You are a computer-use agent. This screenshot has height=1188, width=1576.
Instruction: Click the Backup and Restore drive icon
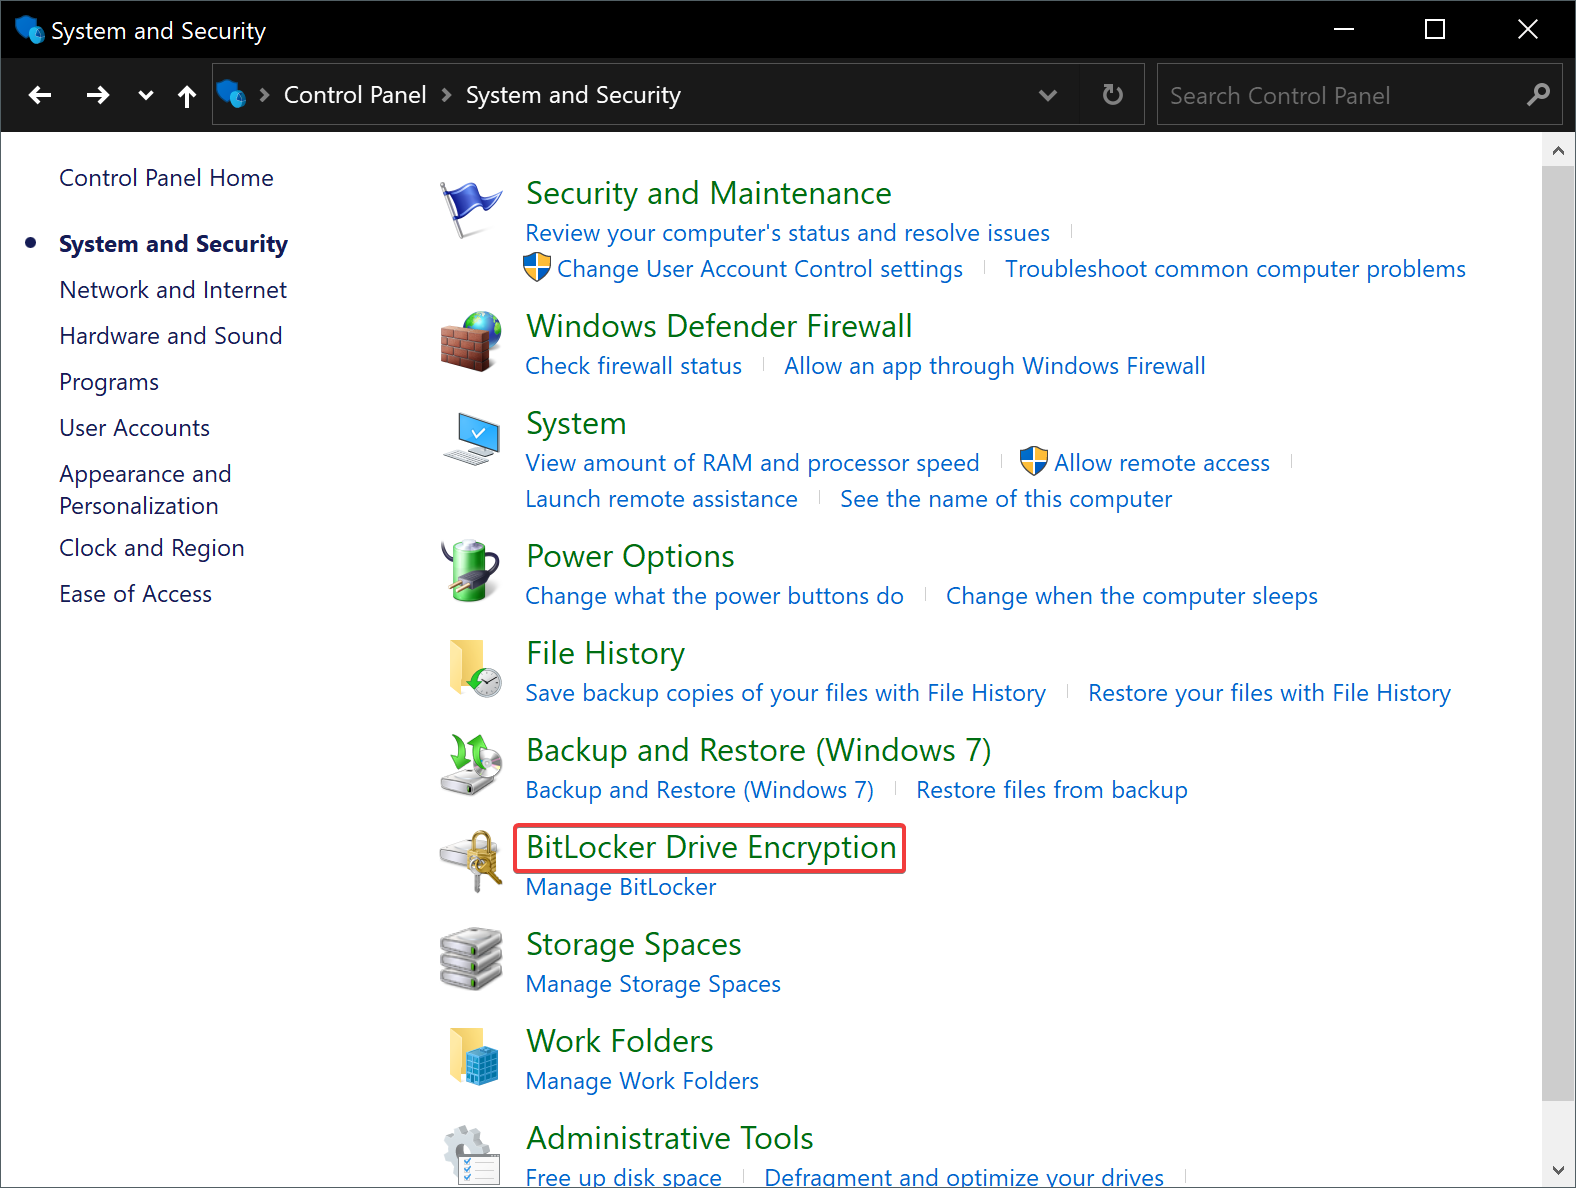pos(471,765)
